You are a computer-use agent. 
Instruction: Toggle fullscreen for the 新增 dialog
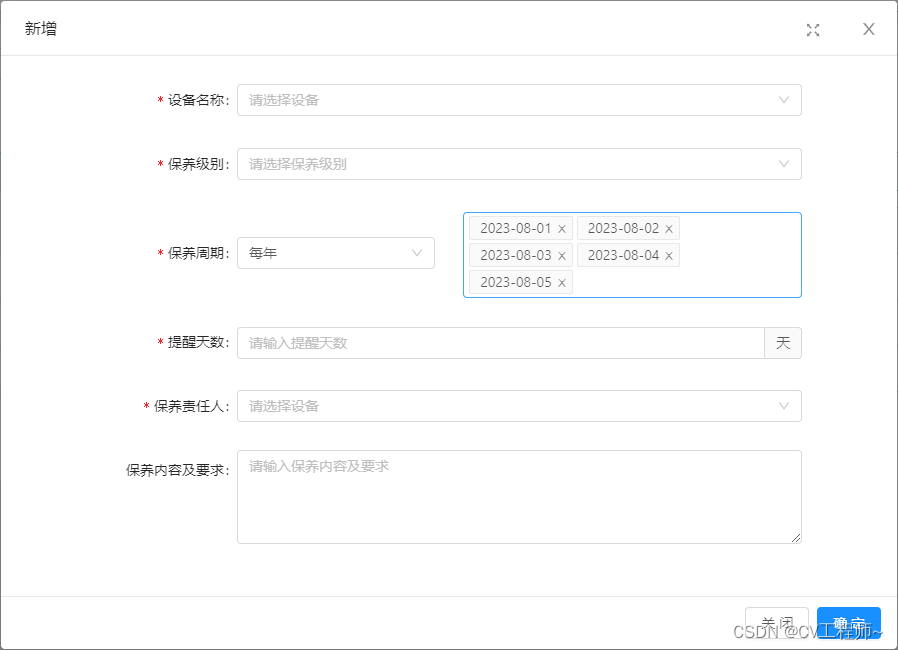[x=813, y=30]
